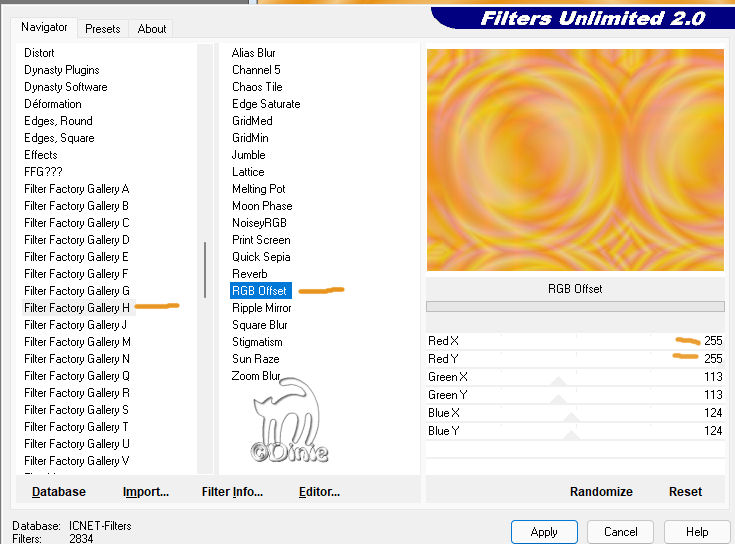735x544 pixels.
Task: Select Filter Factory Gallery R
Action: [76, 393]
